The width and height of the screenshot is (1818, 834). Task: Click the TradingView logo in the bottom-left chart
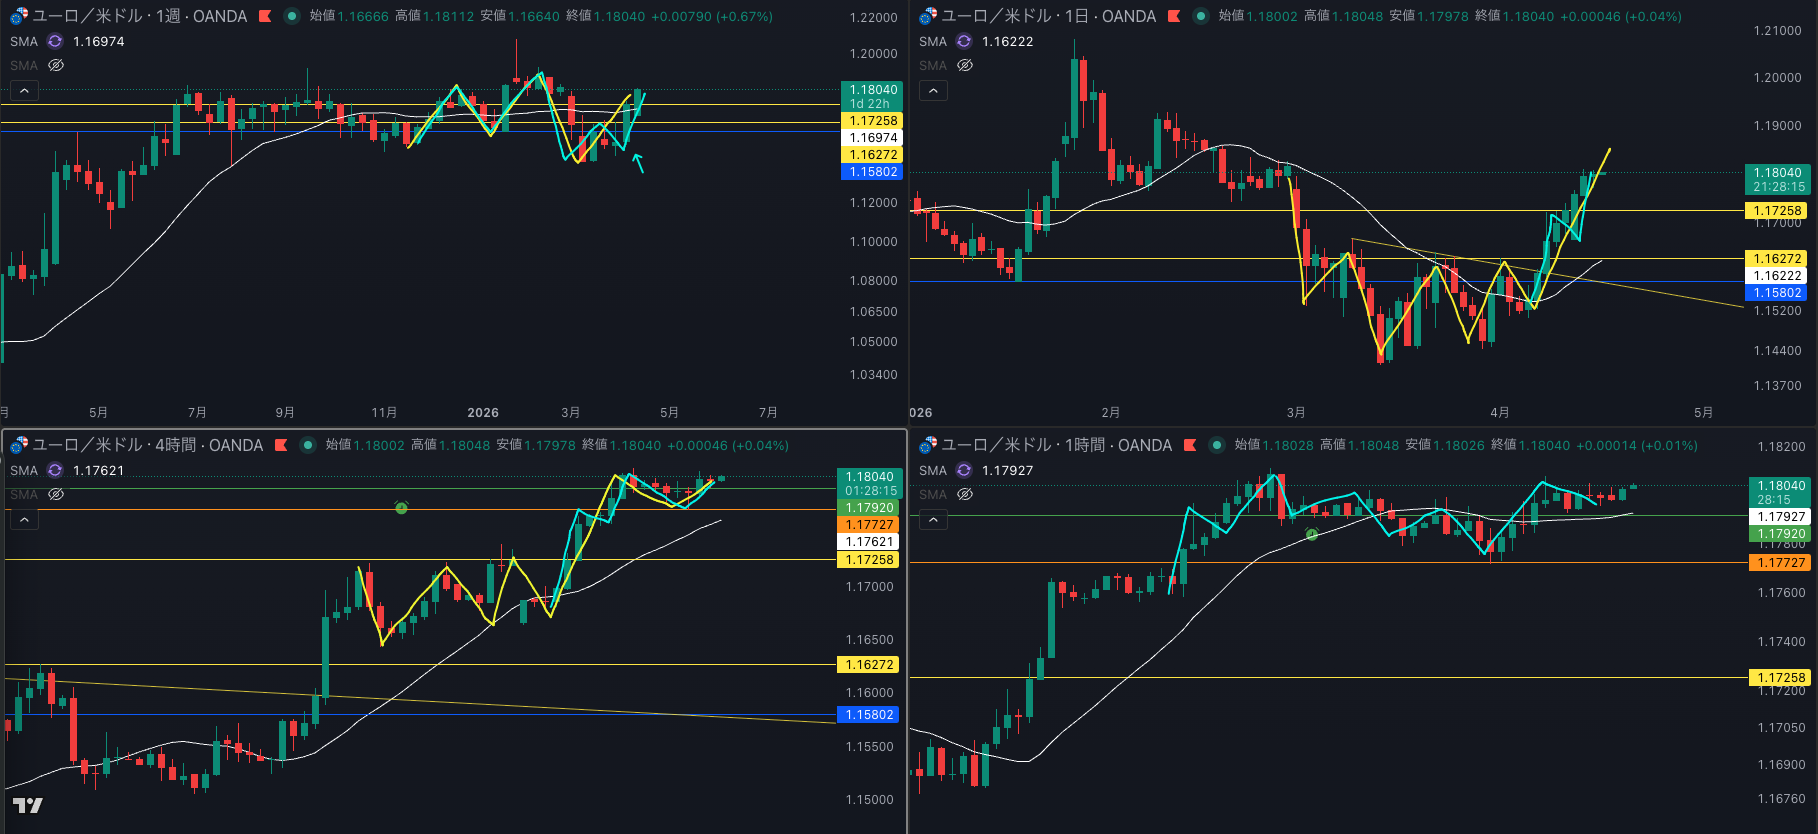[x=27, y=805]
